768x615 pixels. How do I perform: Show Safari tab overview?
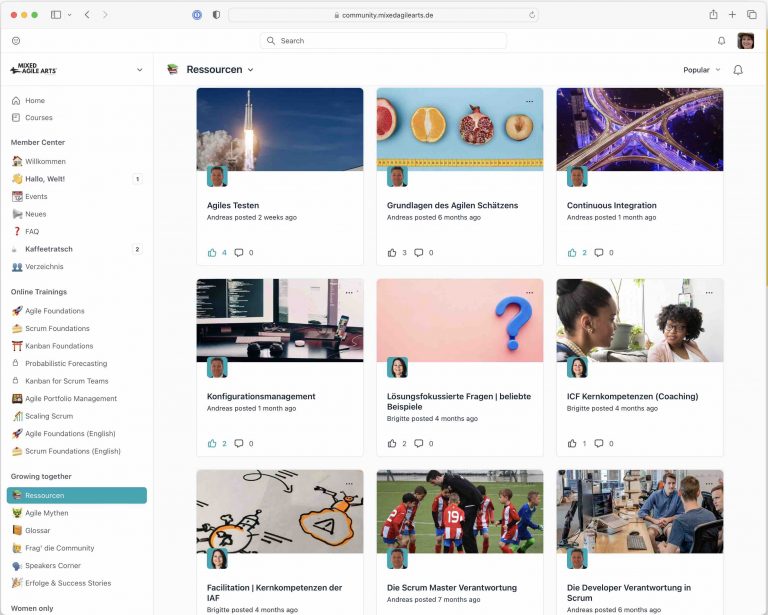click(x=751, y=15)
